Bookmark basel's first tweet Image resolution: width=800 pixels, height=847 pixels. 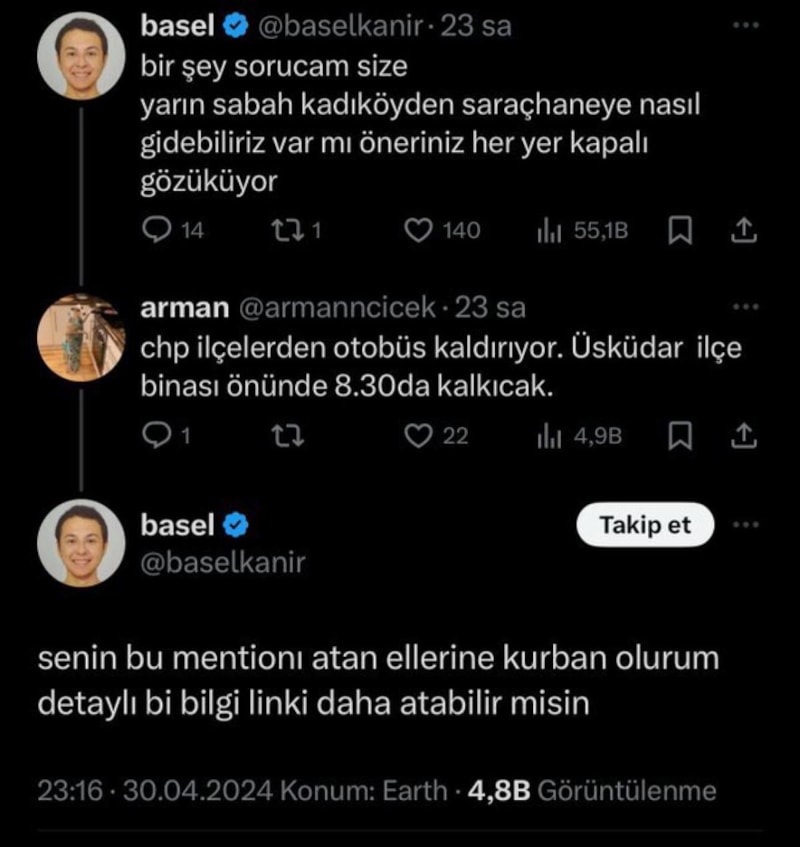(679, 231)
